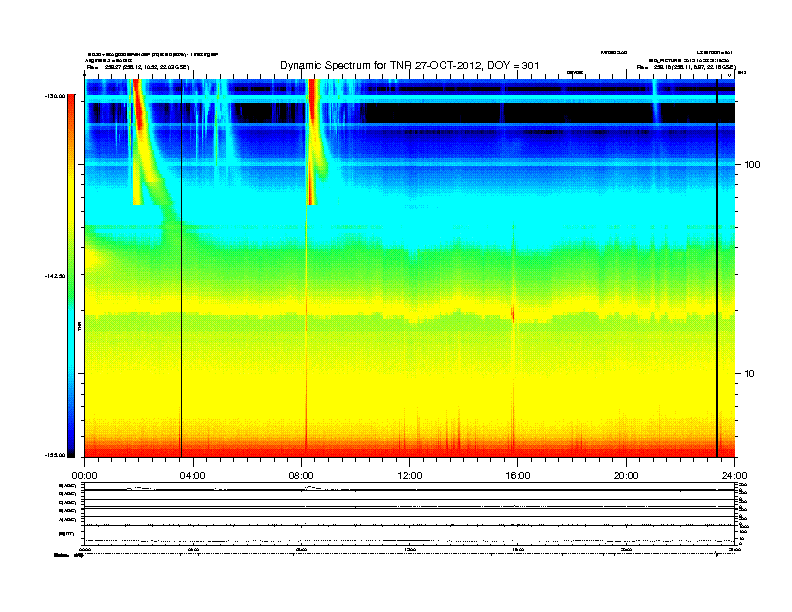Click the "24:00" time axis label
The width and height of the screenshot is (792, 612).
(734, 476)
